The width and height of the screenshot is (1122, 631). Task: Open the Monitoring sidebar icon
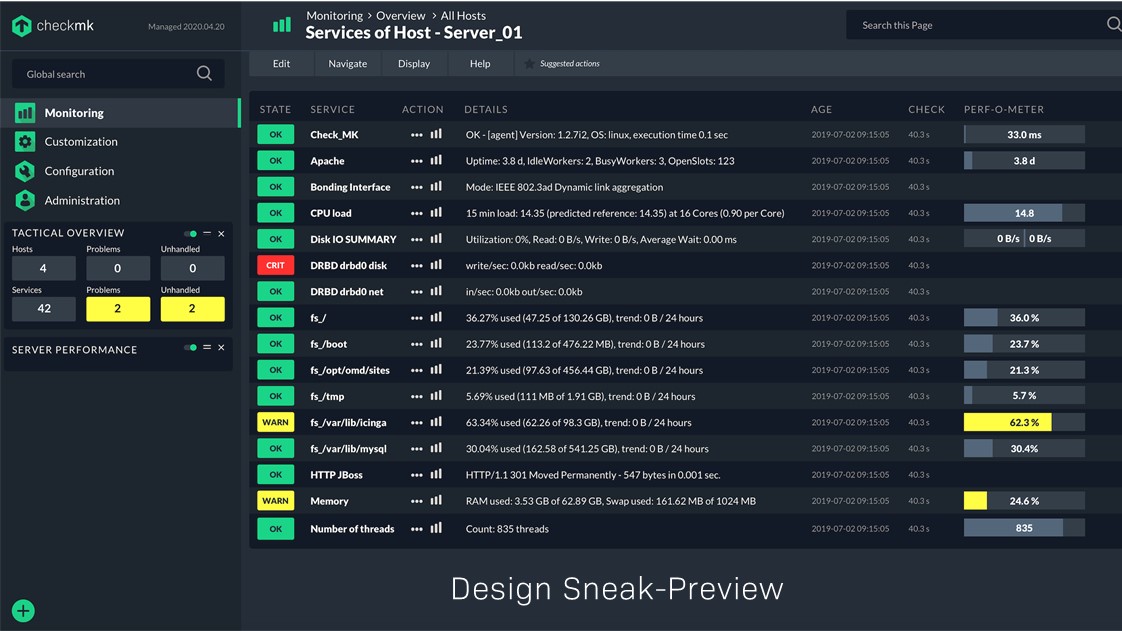point(25,113)
